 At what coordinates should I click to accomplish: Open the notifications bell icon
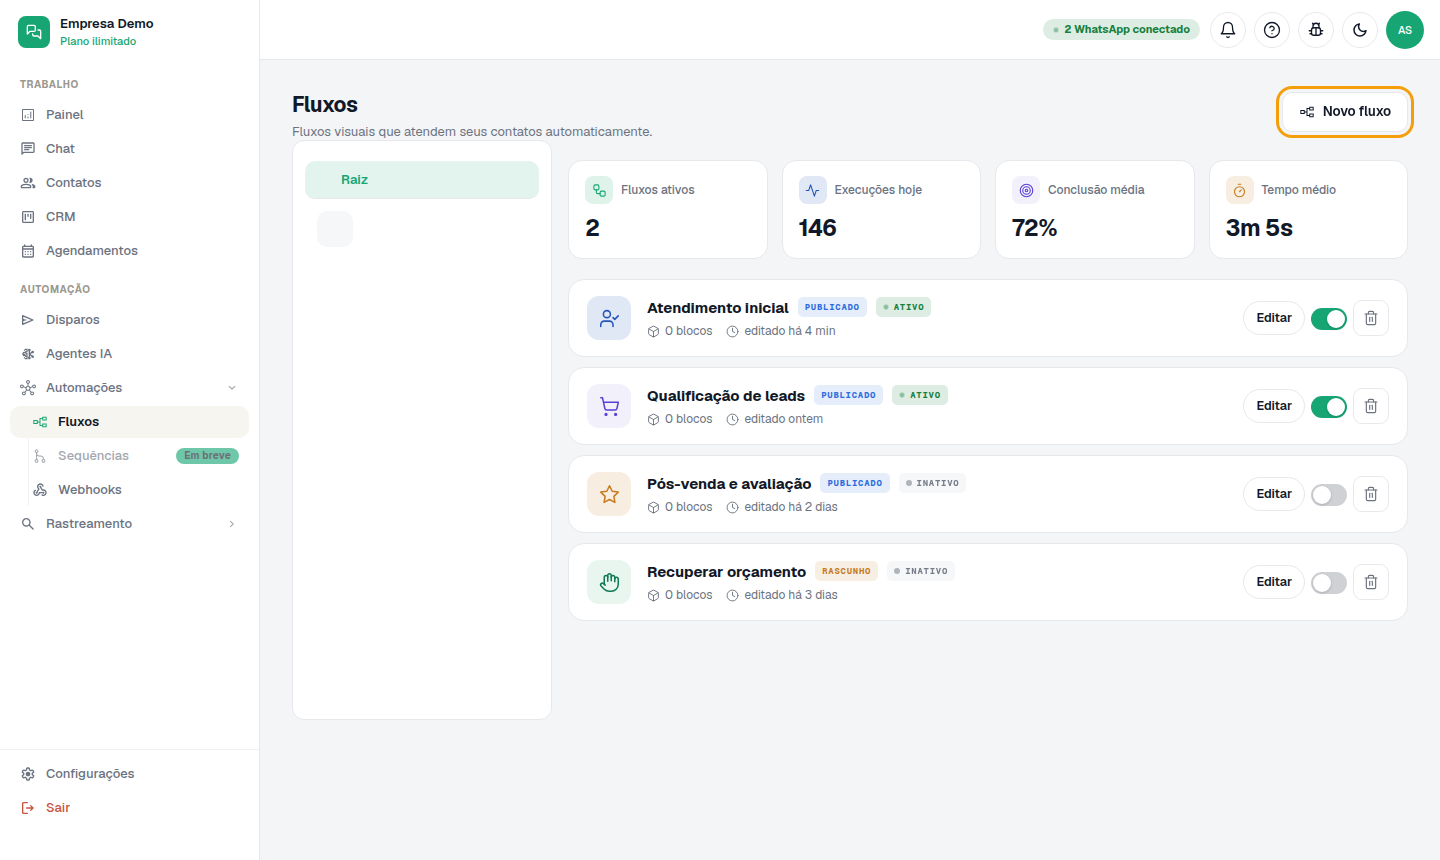(1228, 30)
